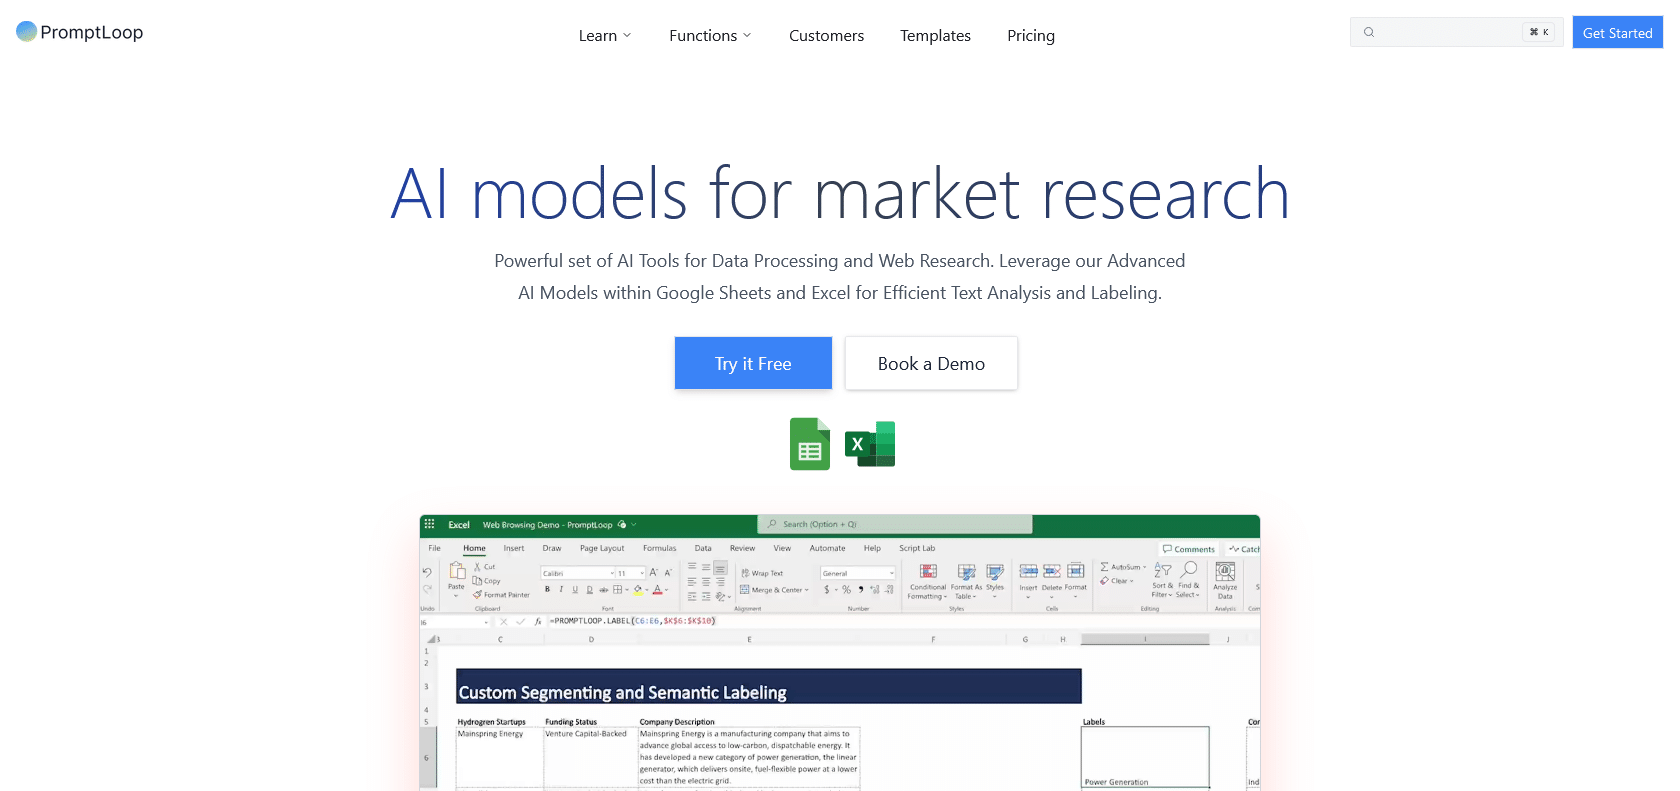Click the Cut scissors icon

click(x=478, y=567)
